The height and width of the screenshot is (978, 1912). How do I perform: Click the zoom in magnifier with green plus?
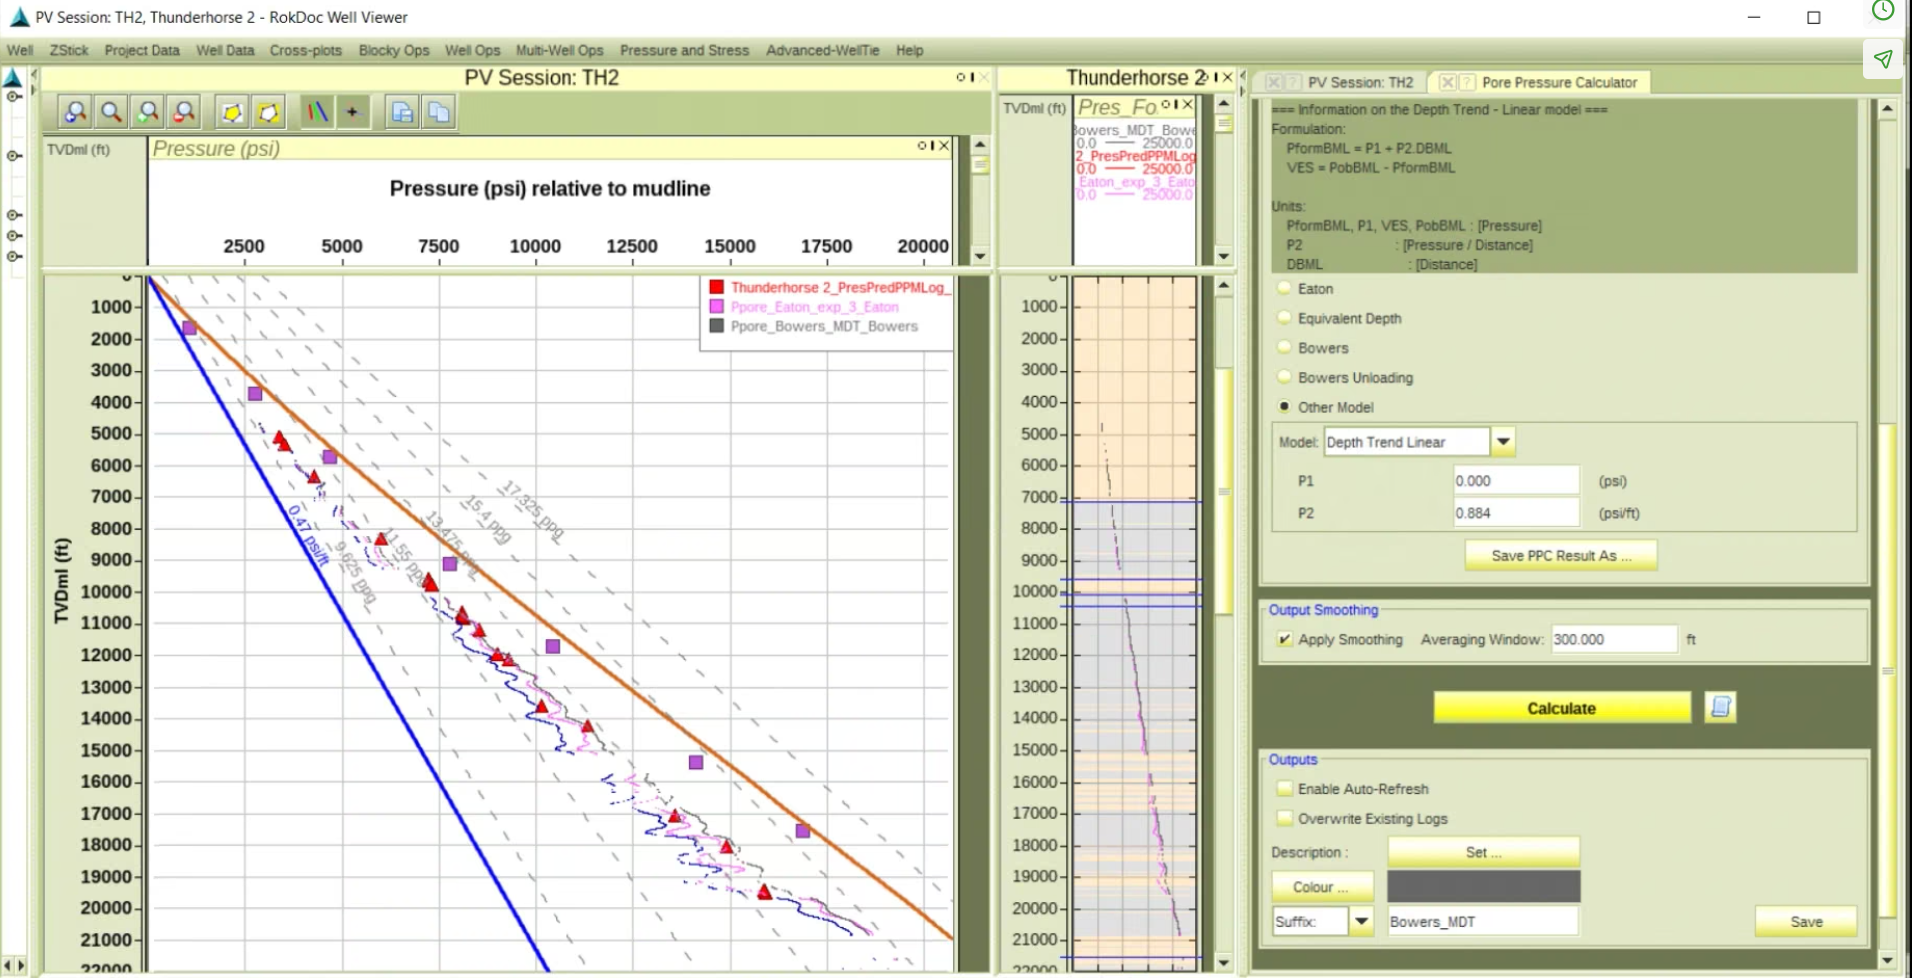[x=148, y=112]
